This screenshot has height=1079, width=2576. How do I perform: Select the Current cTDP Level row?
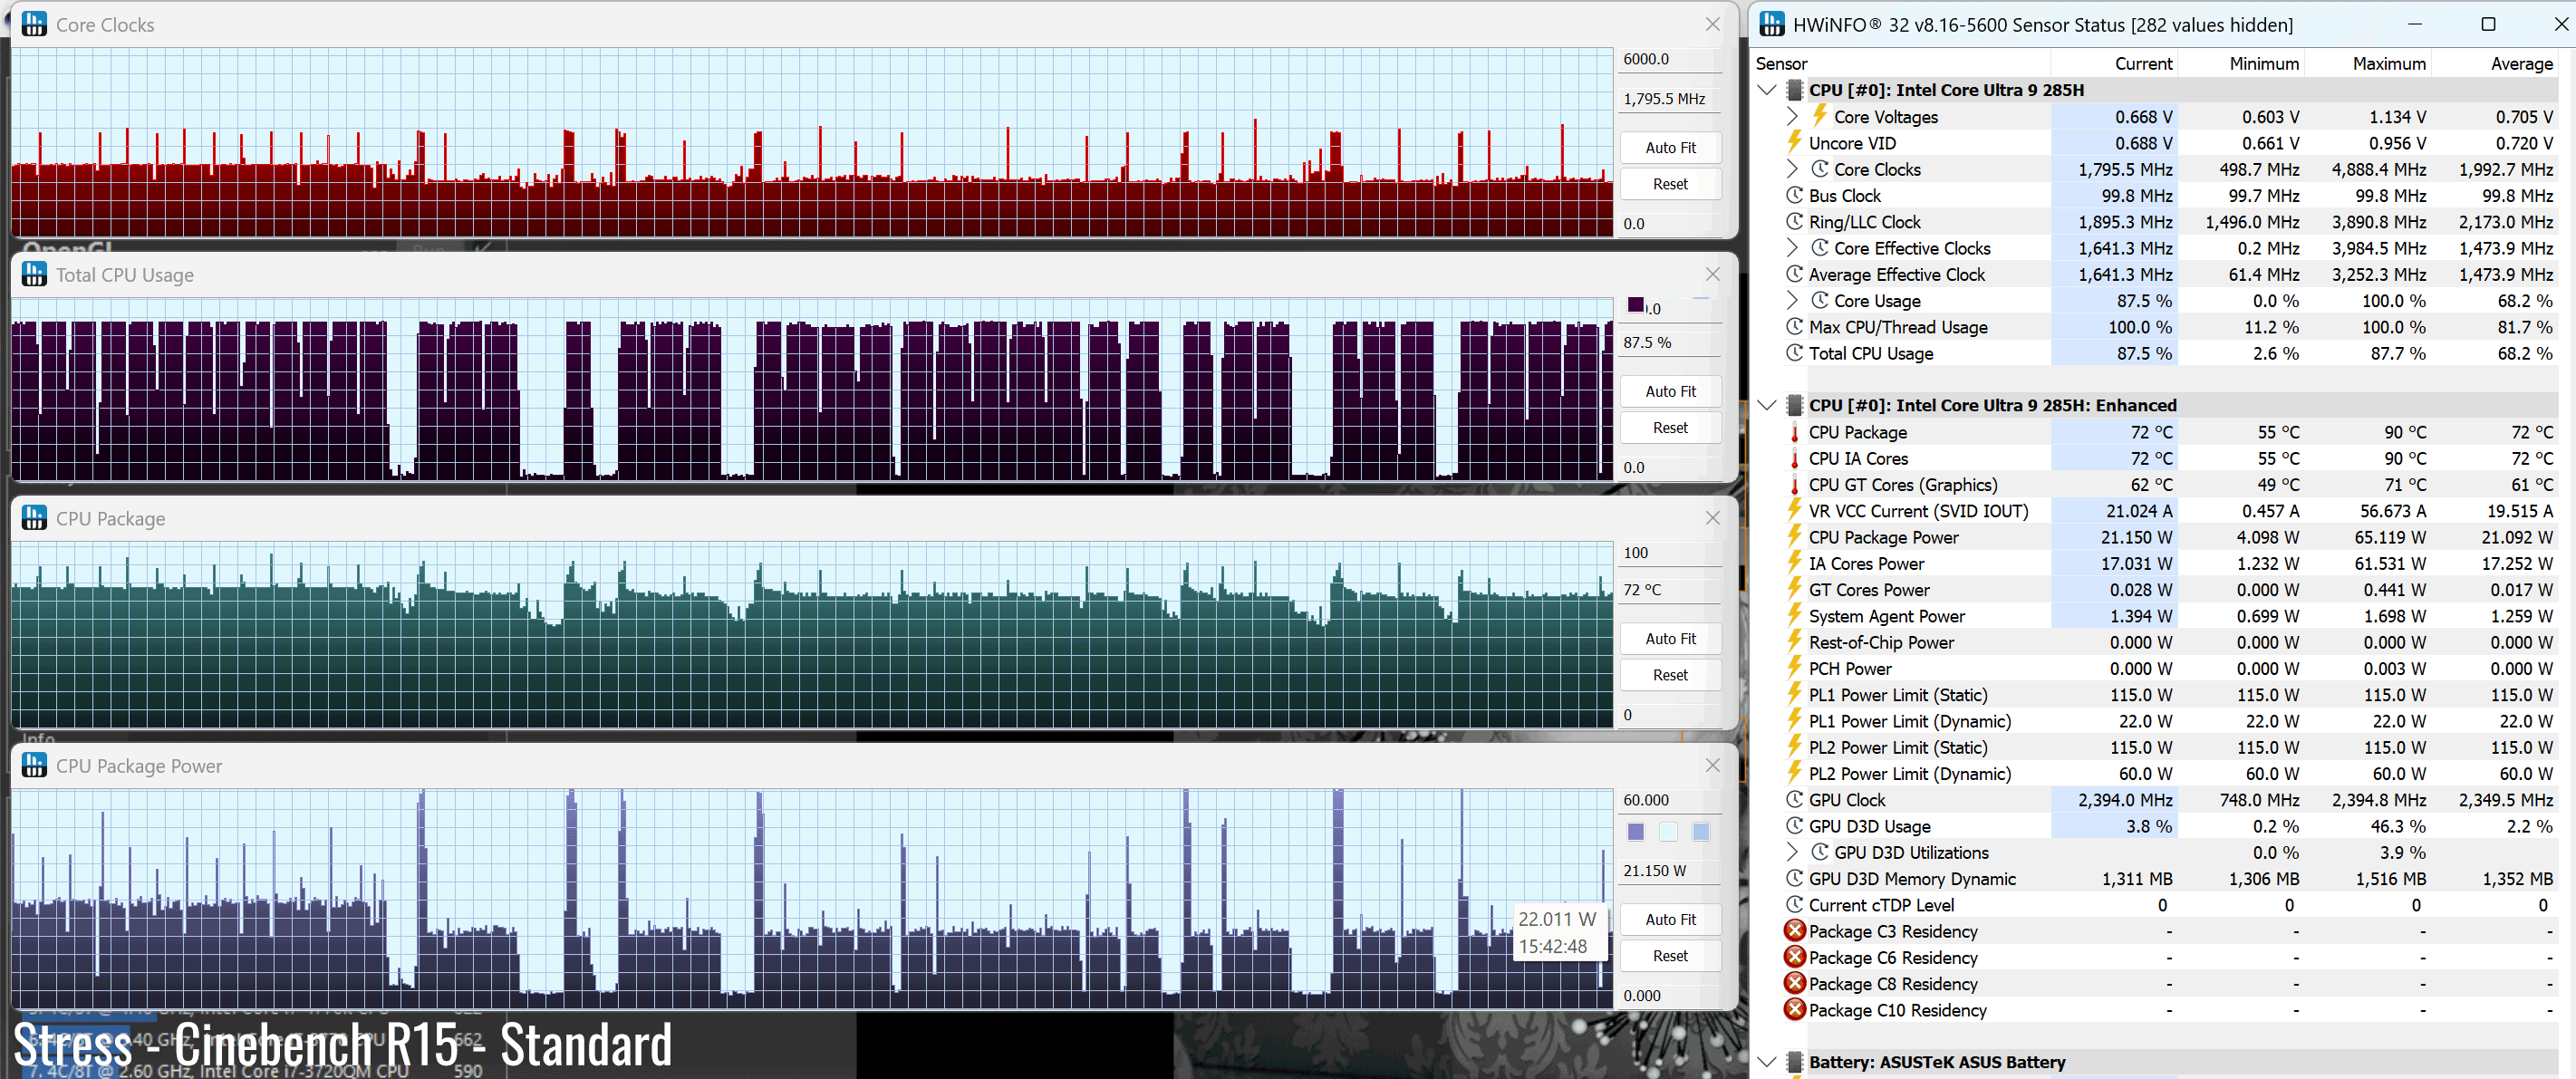[2155, 904]
